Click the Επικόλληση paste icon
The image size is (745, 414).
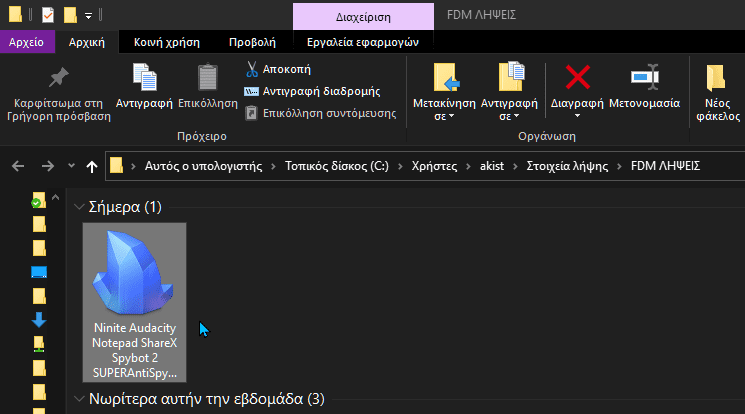[208, 77]
